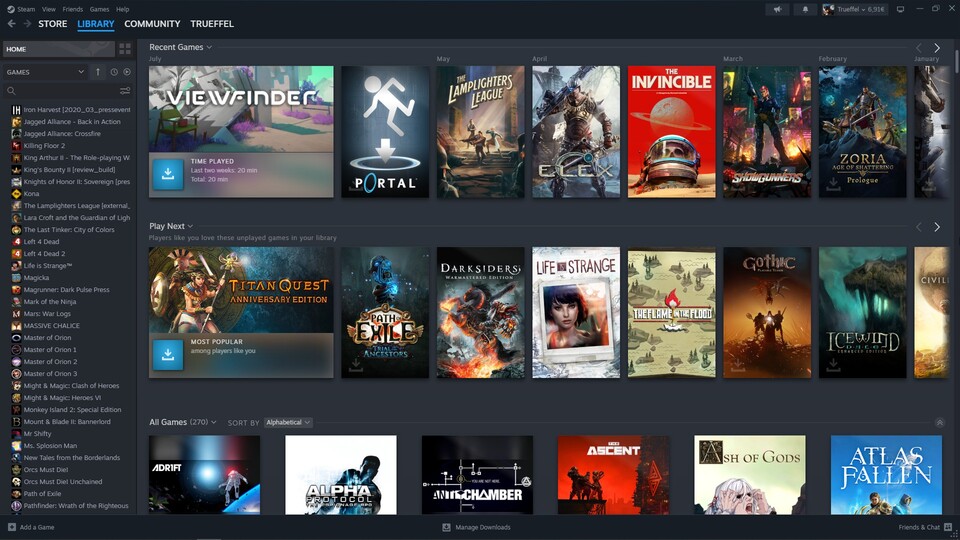Select Portal cover in Recent Games

(x=385, y=132)
